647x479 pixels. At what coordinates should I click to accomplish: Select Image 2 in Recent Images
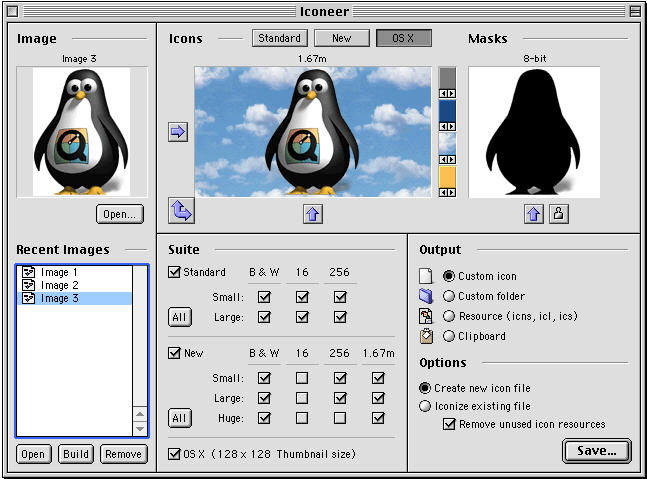75,285
